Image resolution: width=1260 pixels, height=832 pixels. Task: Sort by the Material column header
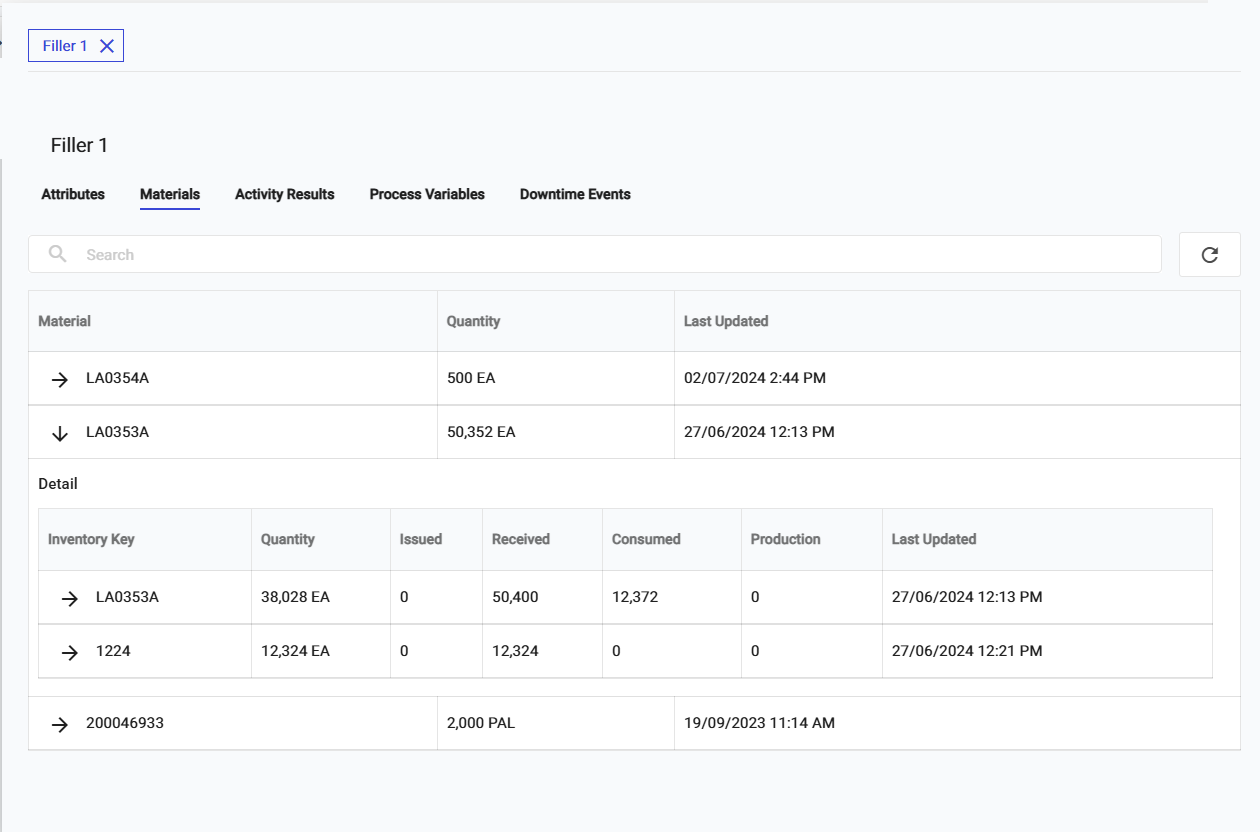(x=65, y=321)
